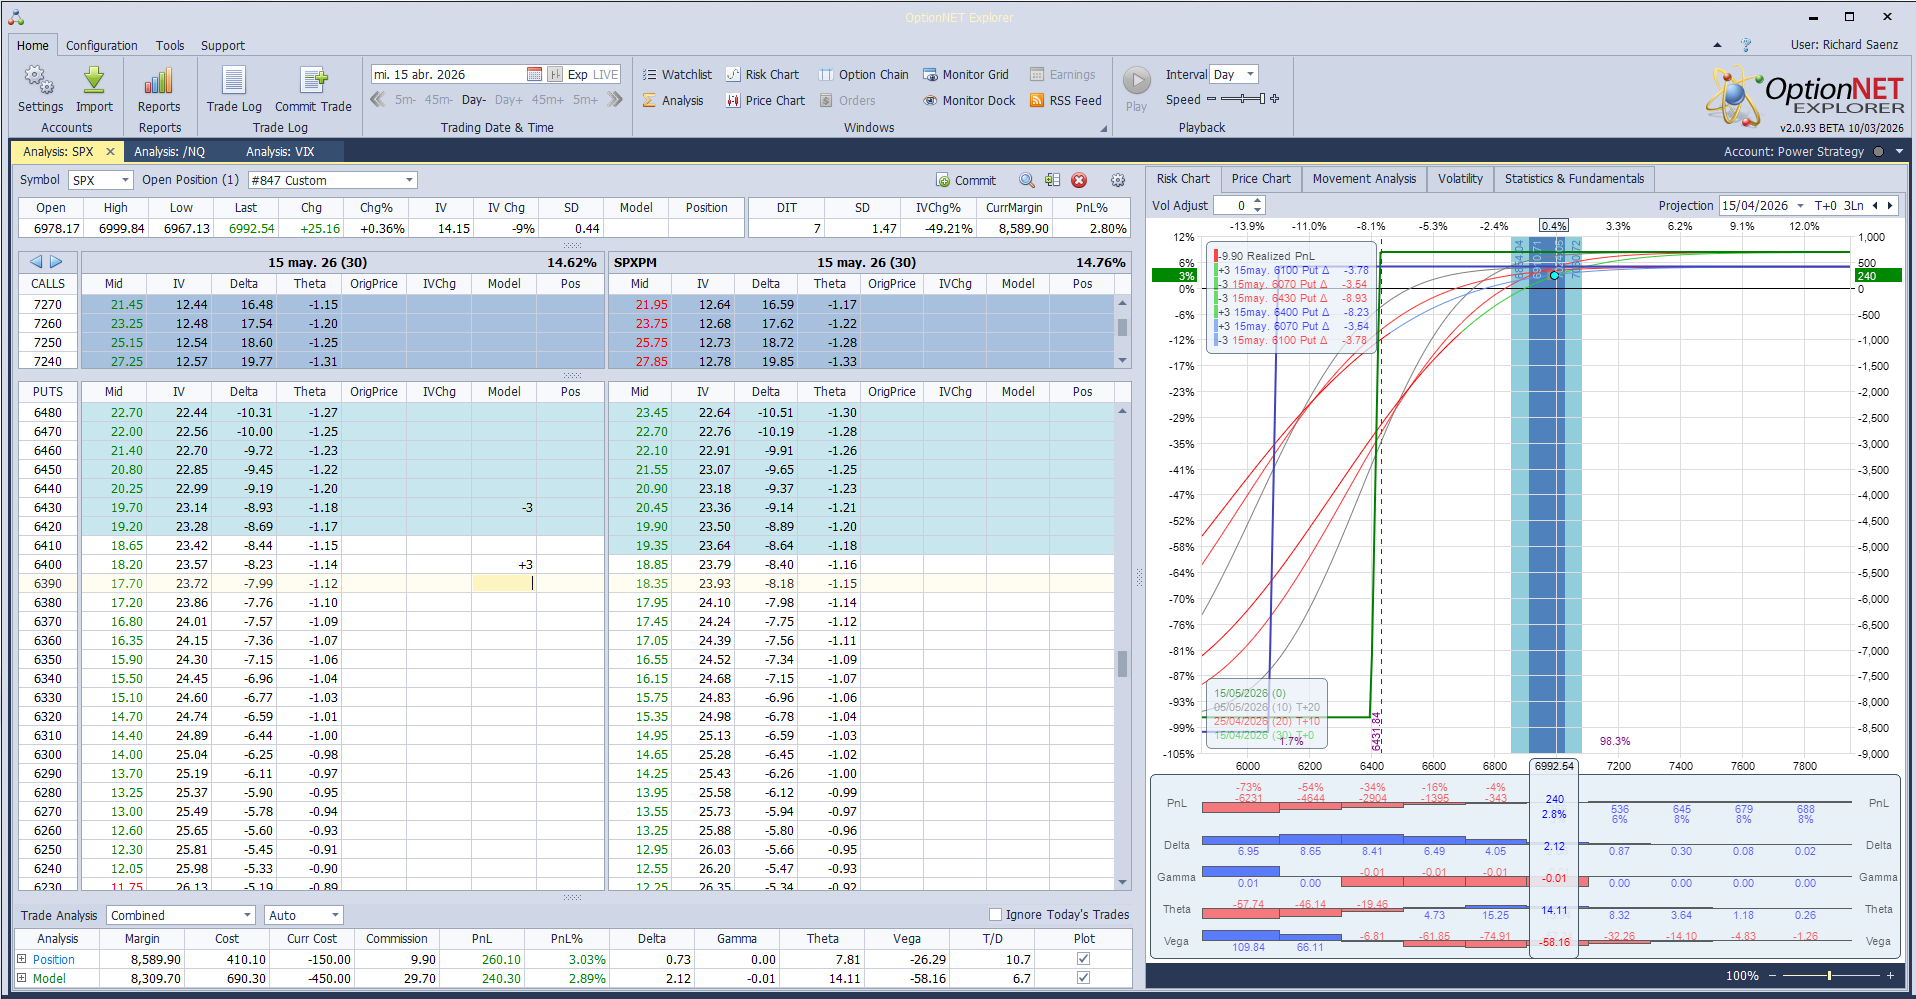Click the red delete position icon
Image resolution: width=1916 pixels, height=999 pixels.
coord(1079,180)
